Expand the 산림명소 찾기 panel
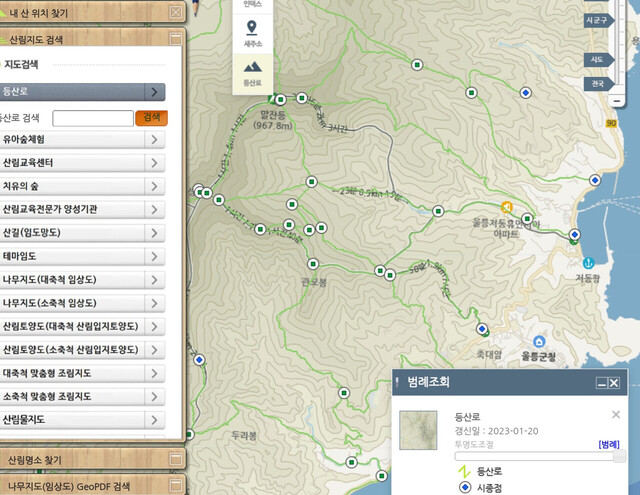The height and width of the screenshot is (495, 640). point(176,459)
